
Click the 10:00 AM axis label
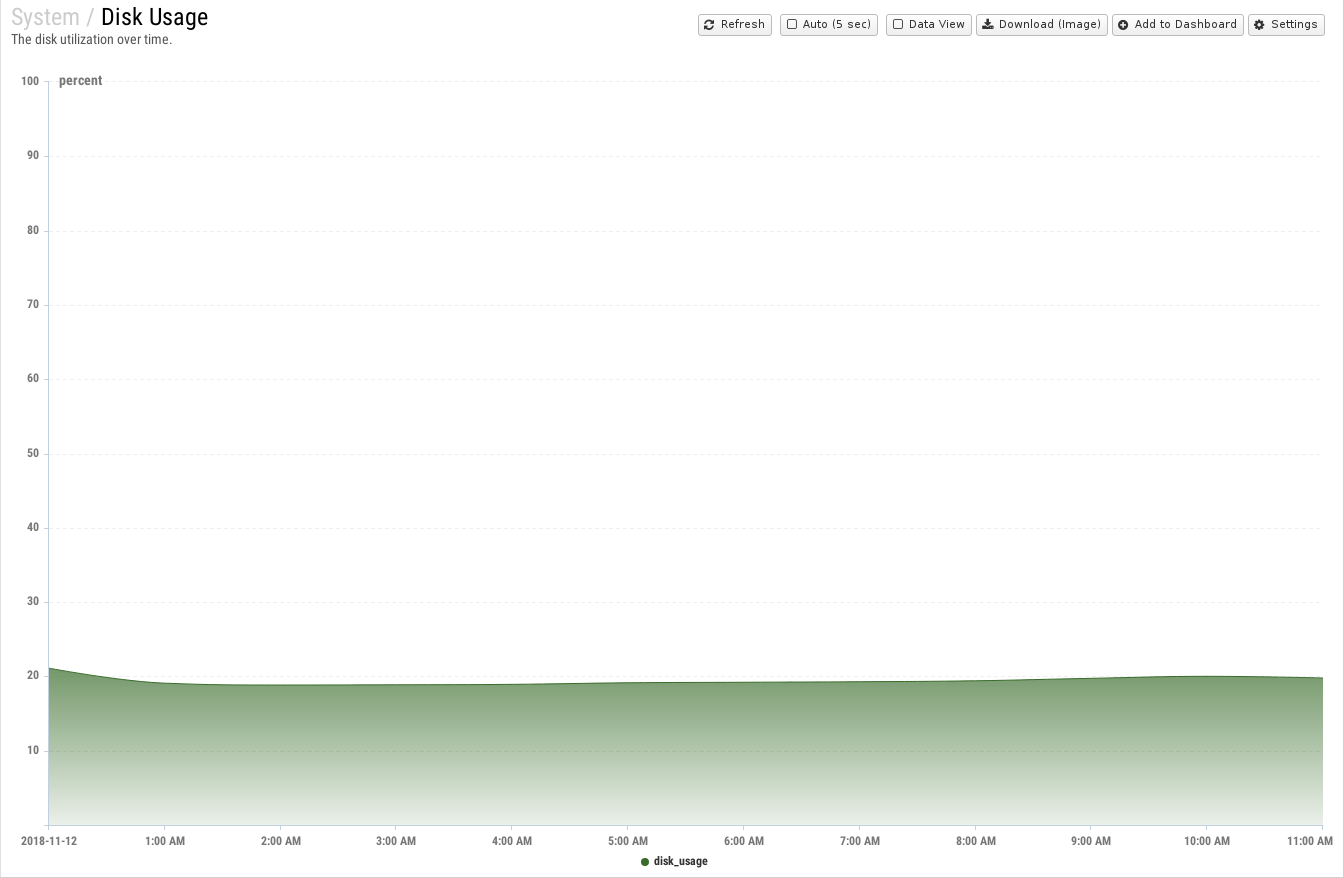point(1207,841)
